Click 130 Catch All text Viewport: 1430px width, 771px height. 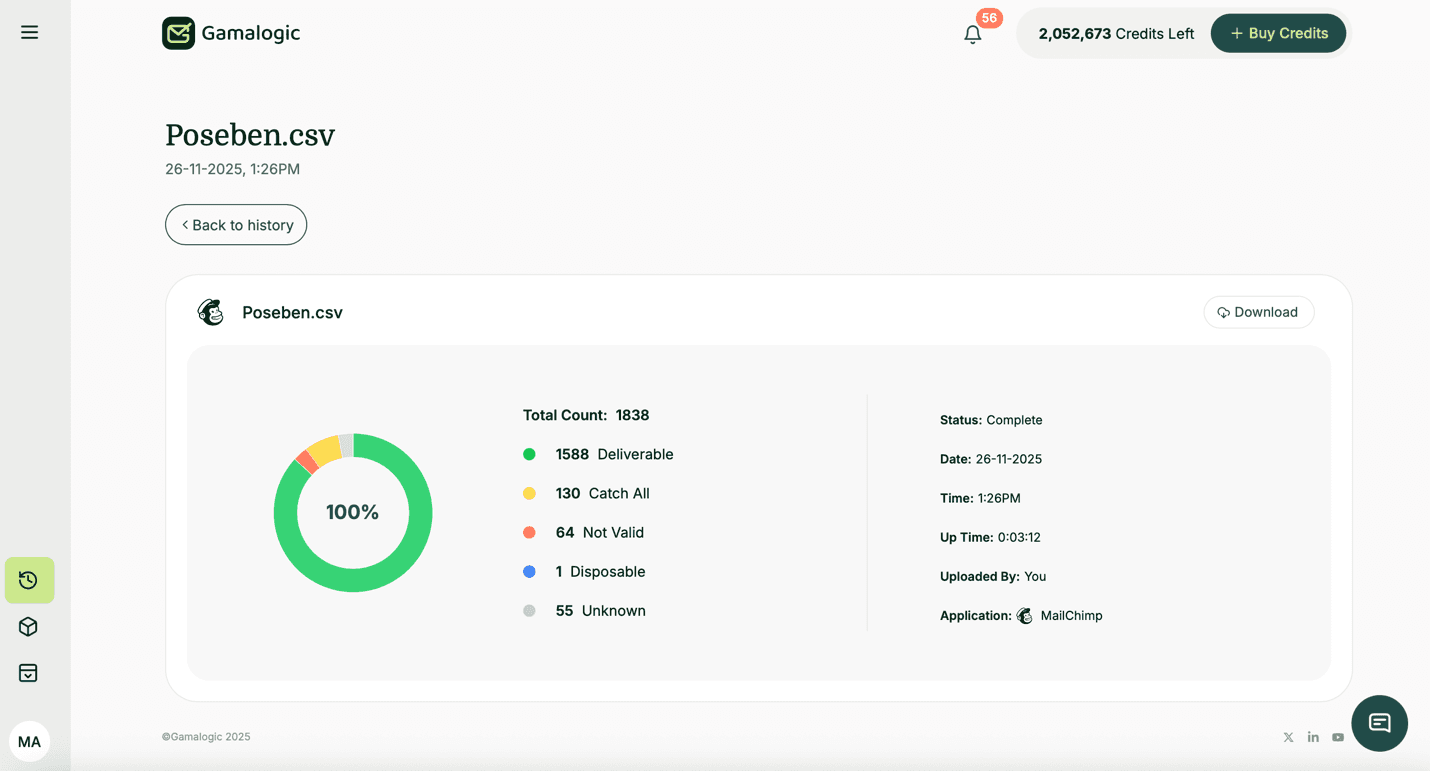coord(602,493)
